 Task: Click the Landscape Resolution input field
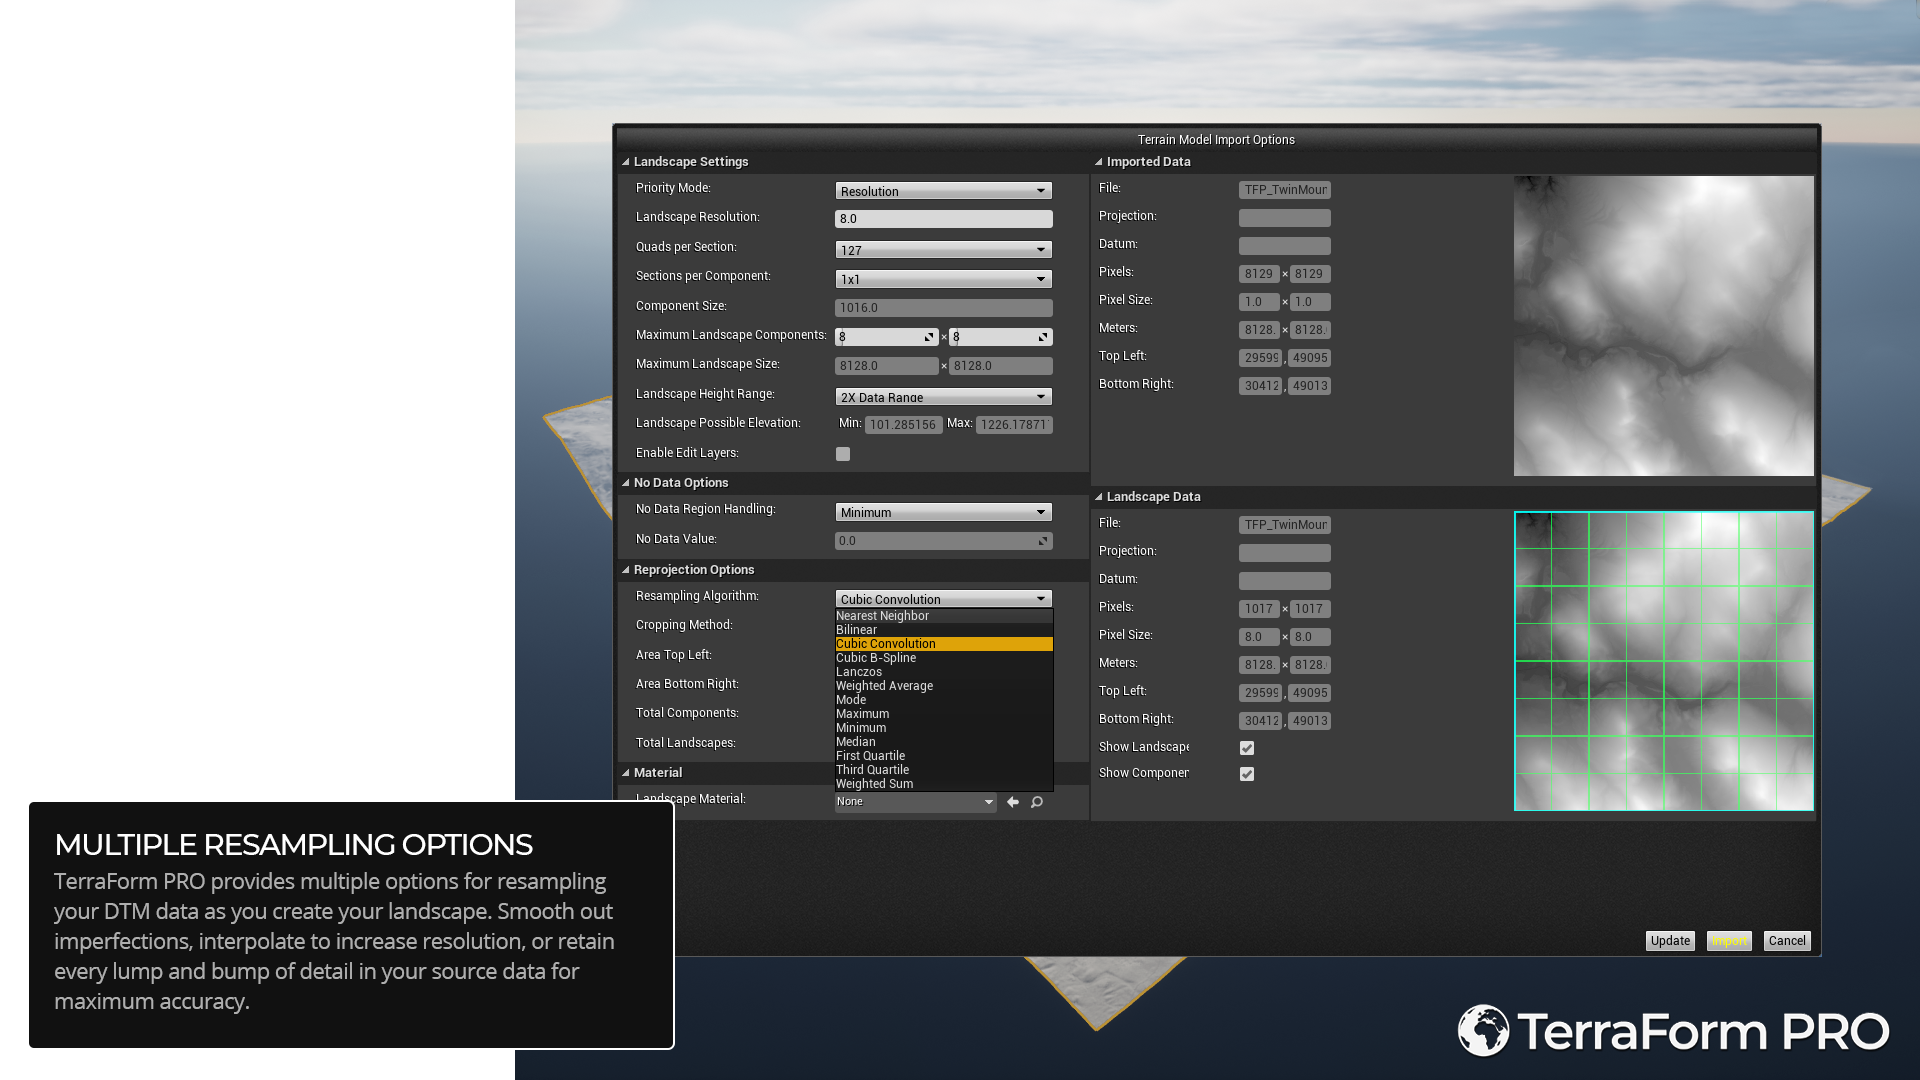click(944, 219)
